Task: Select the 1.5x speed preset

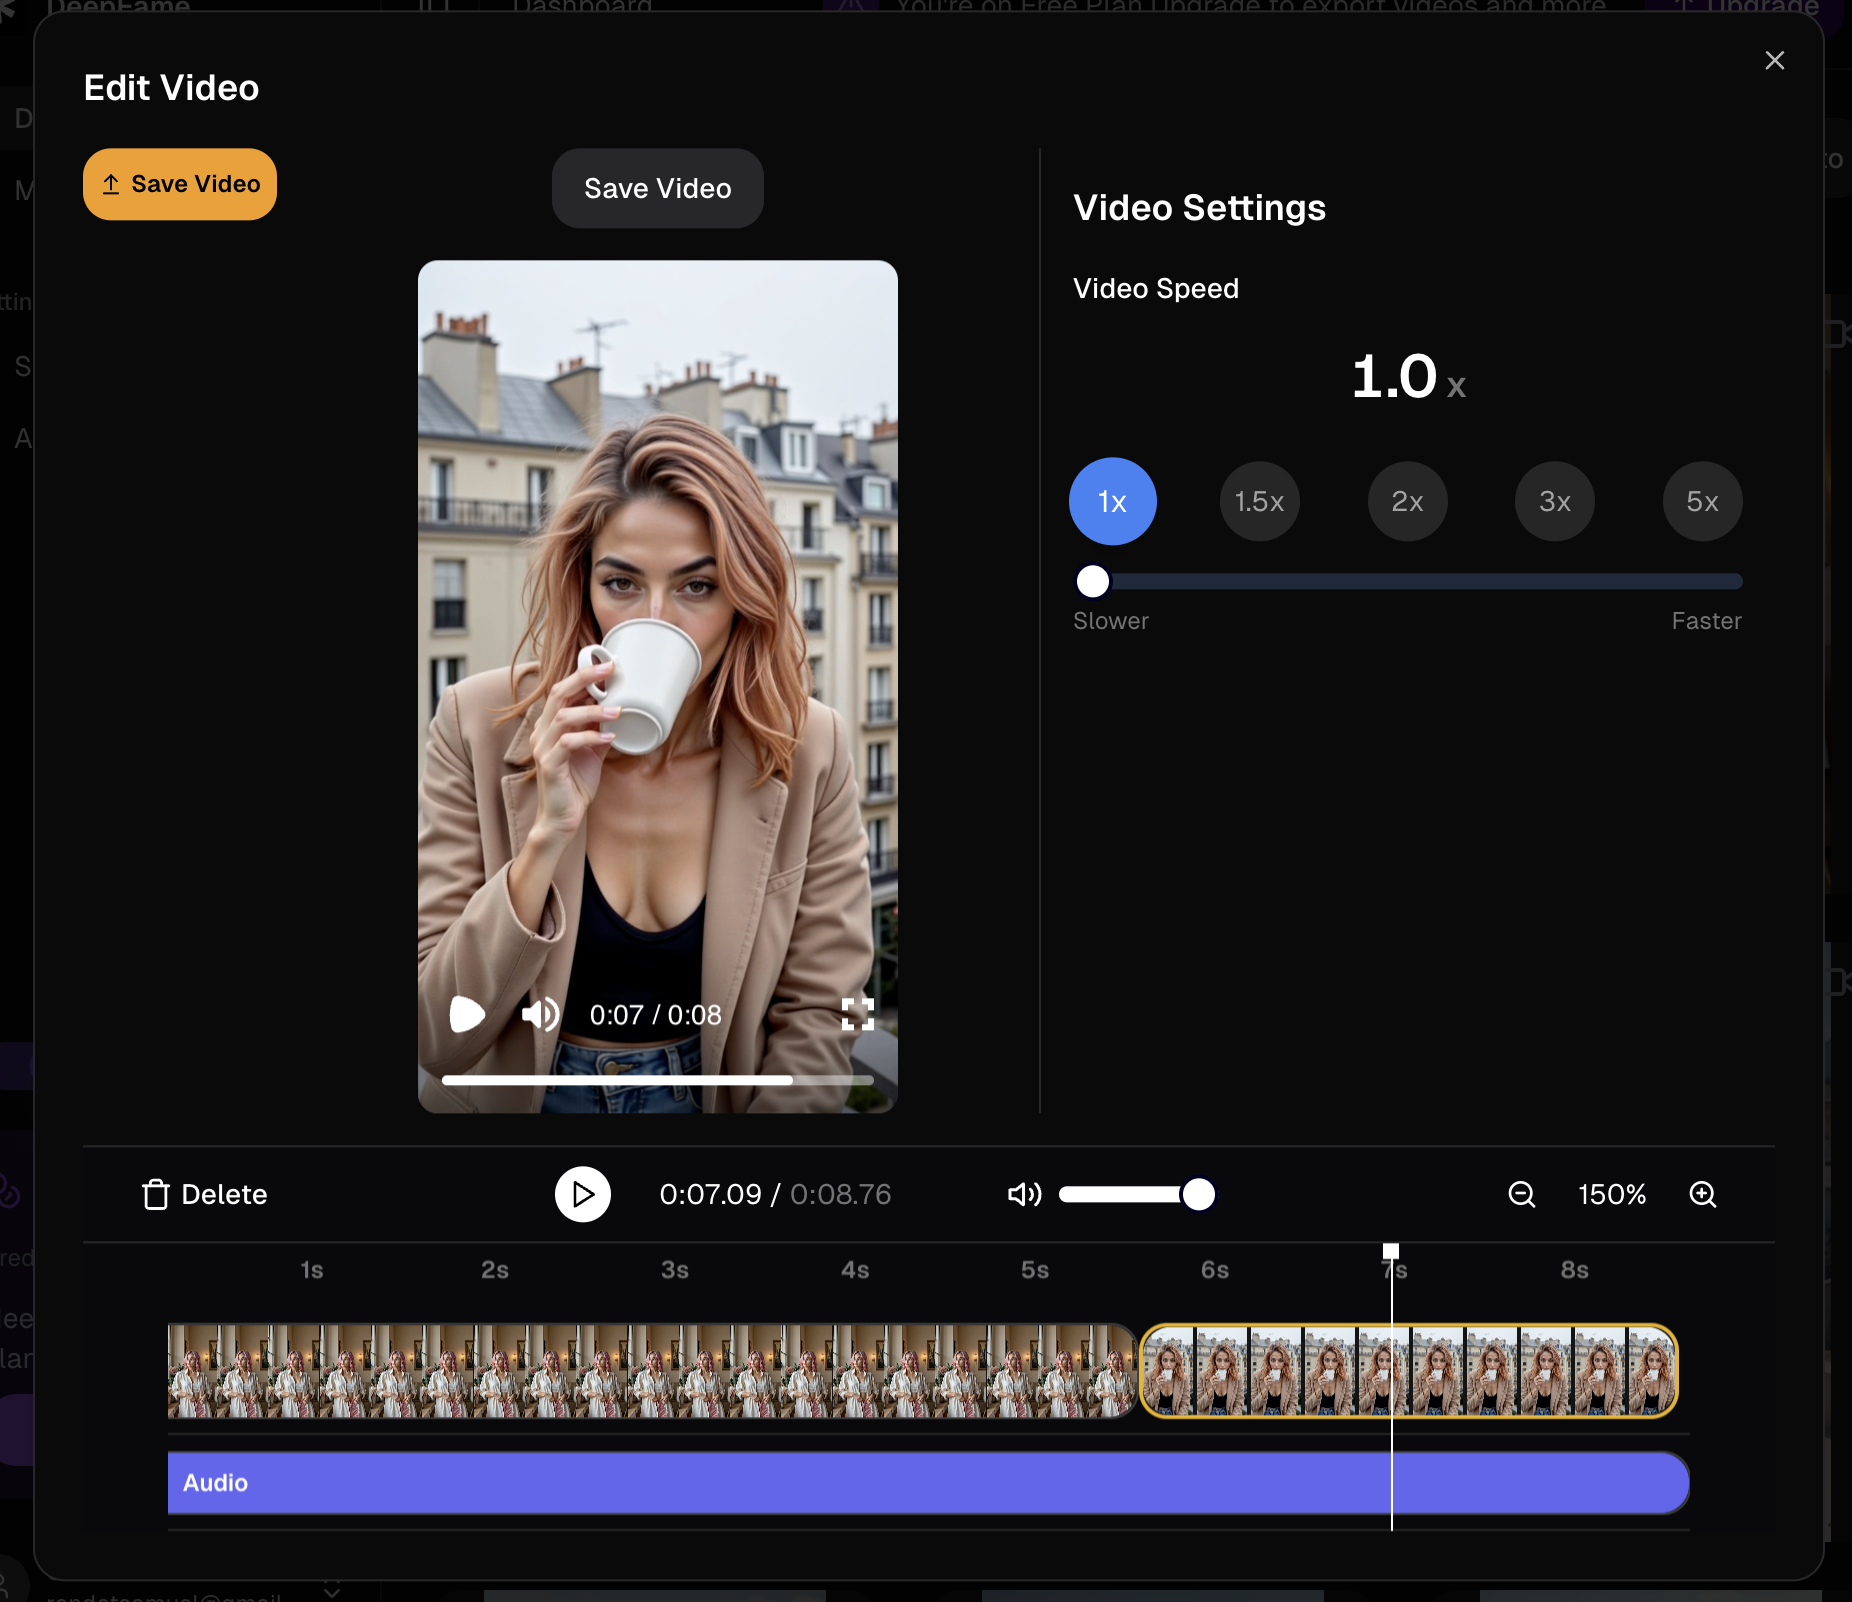Action: click(1259, 501)
